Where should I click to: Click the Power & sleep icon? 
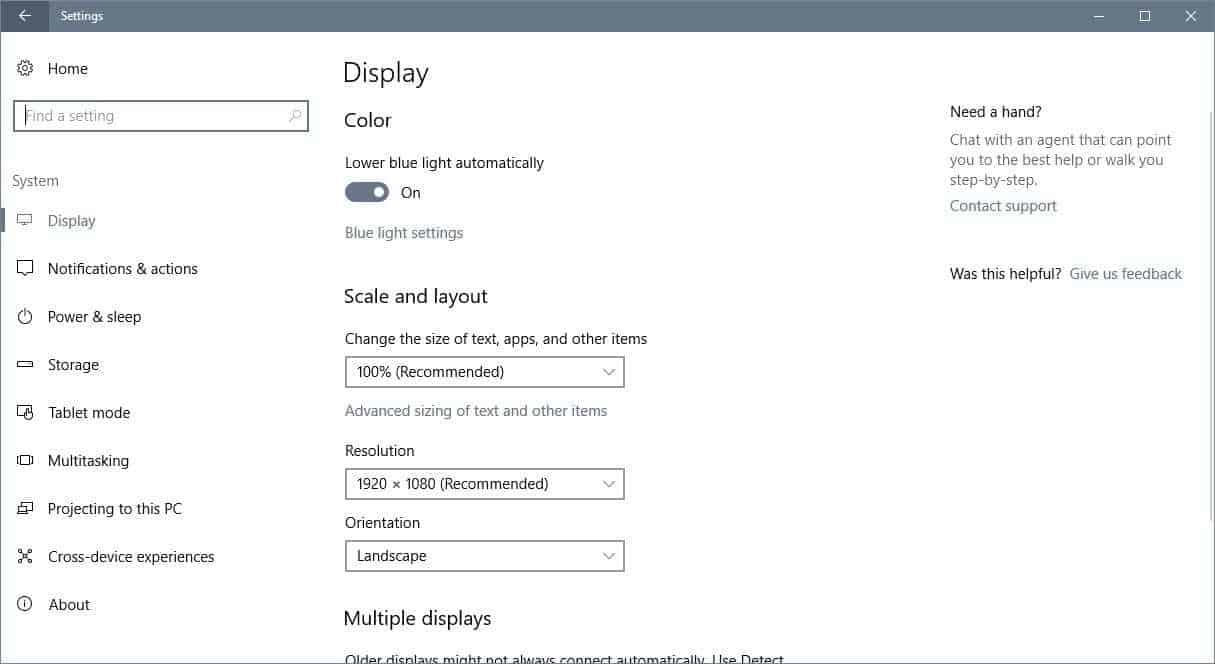[x=24, y=316]
